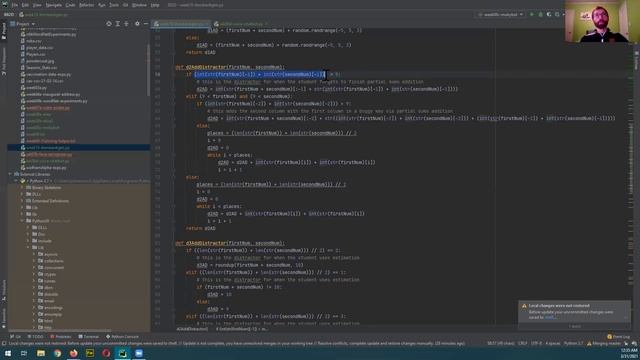Open the Structure side tool window
This screenshot has height=360, width=640.
point(4,290)
